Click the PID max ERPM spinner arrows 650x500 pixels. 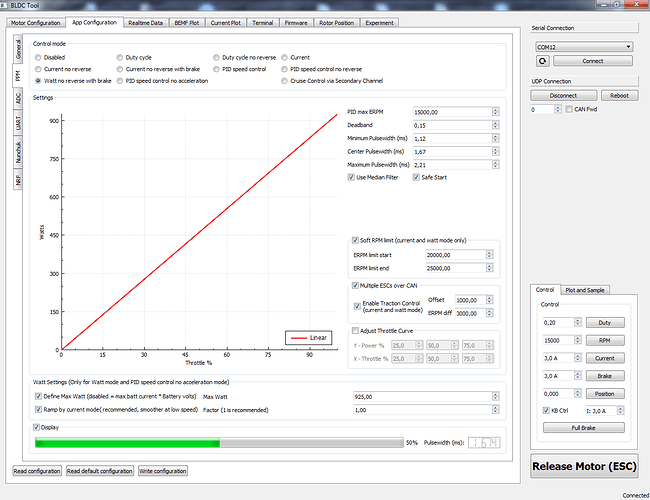tap(490, 112)
